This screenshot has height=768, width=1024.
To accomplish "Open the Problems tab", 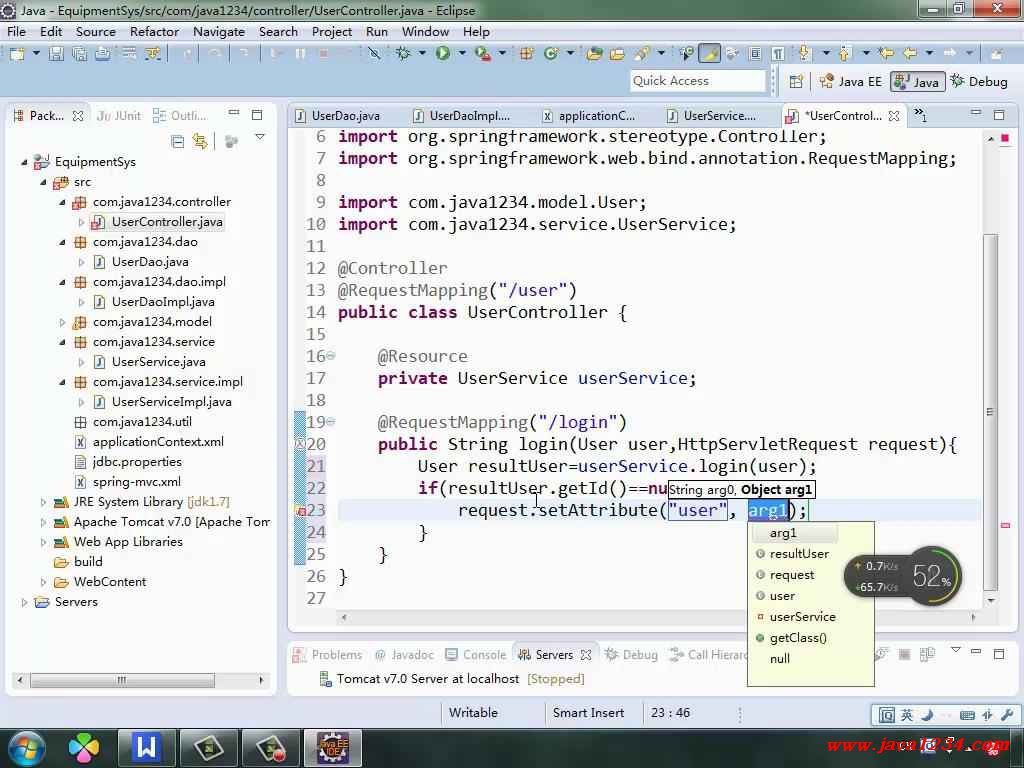I will pyautogui.click(x=328, y=654).
